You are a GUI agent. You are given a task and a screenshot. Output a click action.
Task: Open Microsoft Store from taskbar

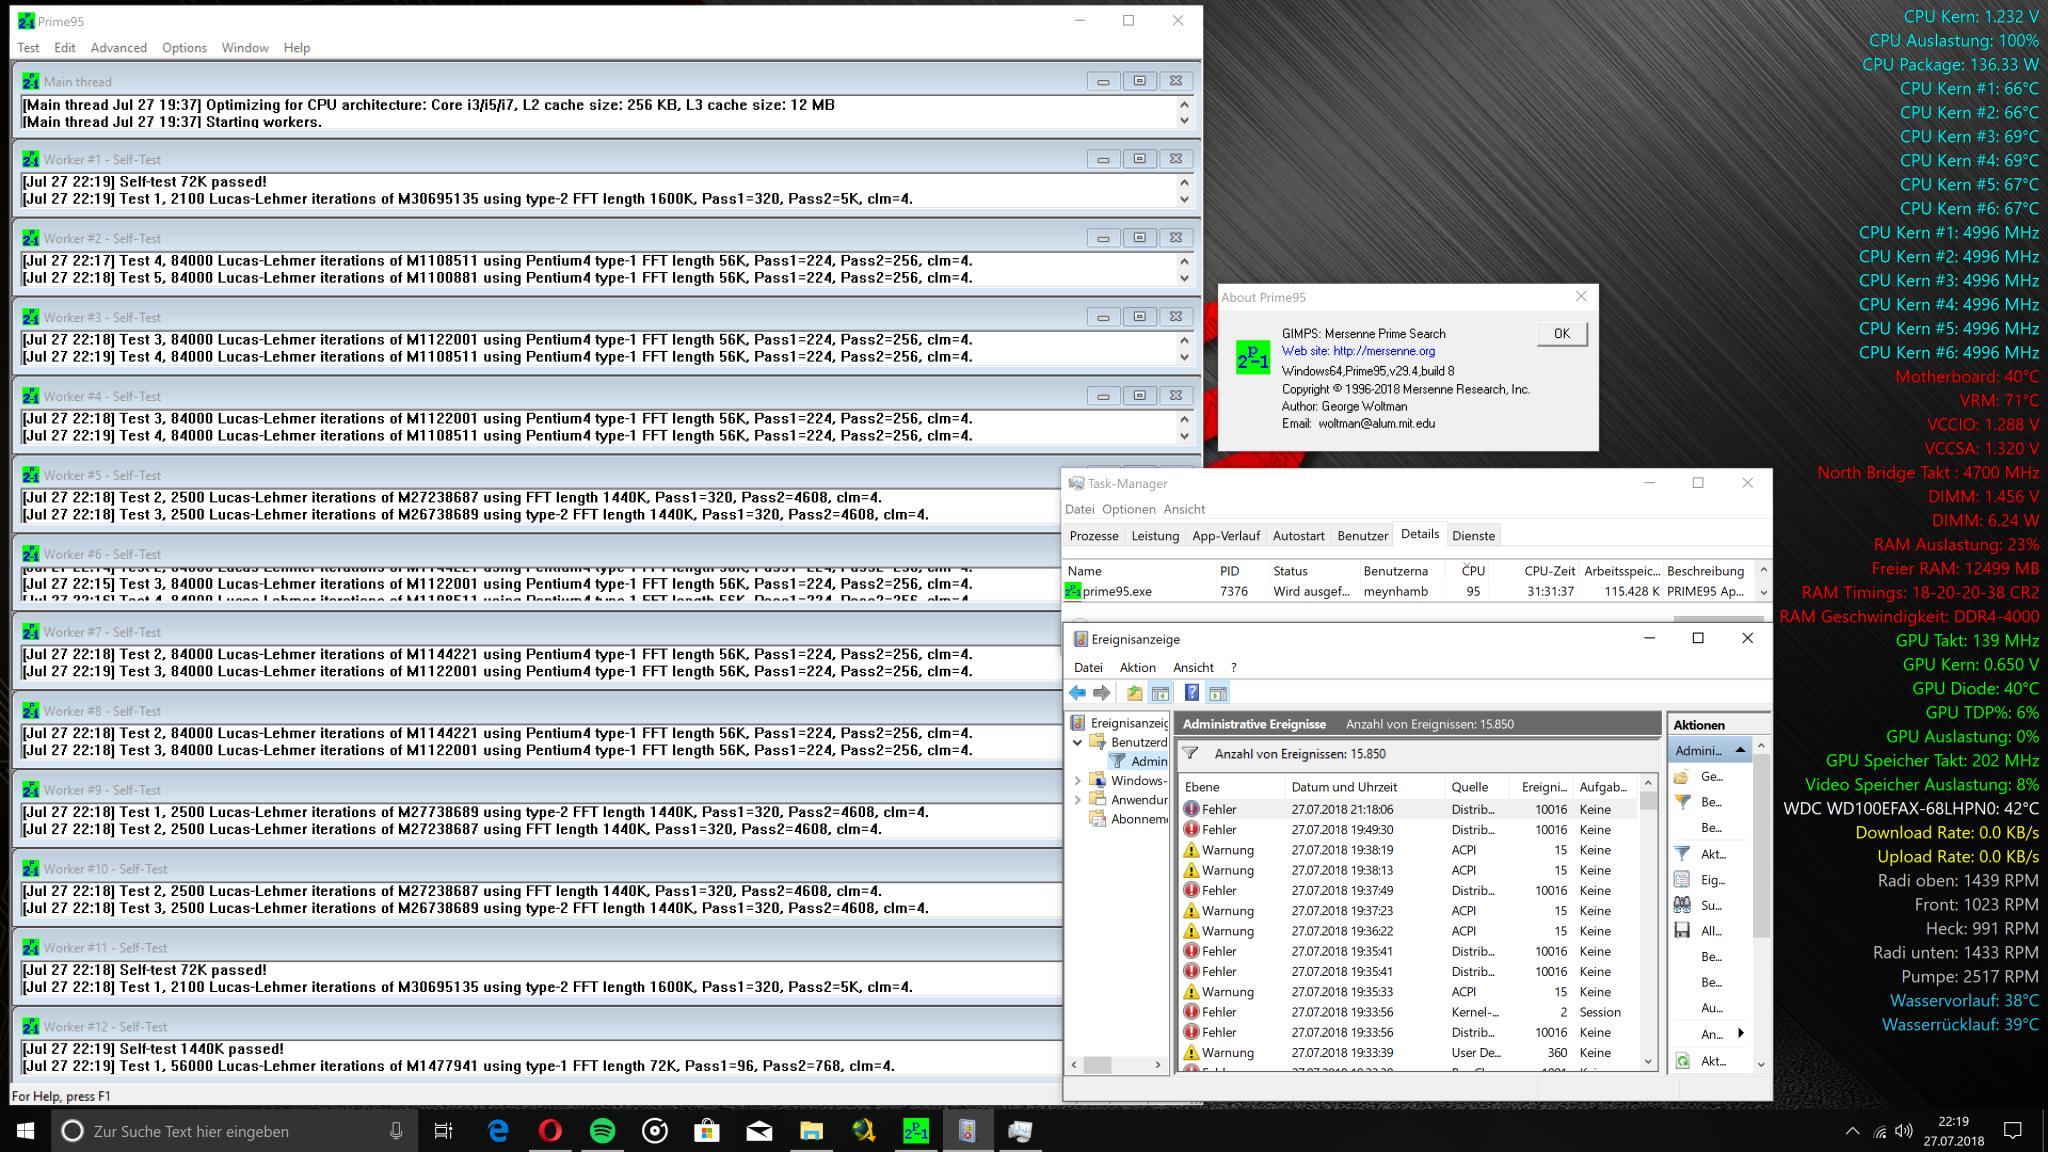[x=707, y=1131]
